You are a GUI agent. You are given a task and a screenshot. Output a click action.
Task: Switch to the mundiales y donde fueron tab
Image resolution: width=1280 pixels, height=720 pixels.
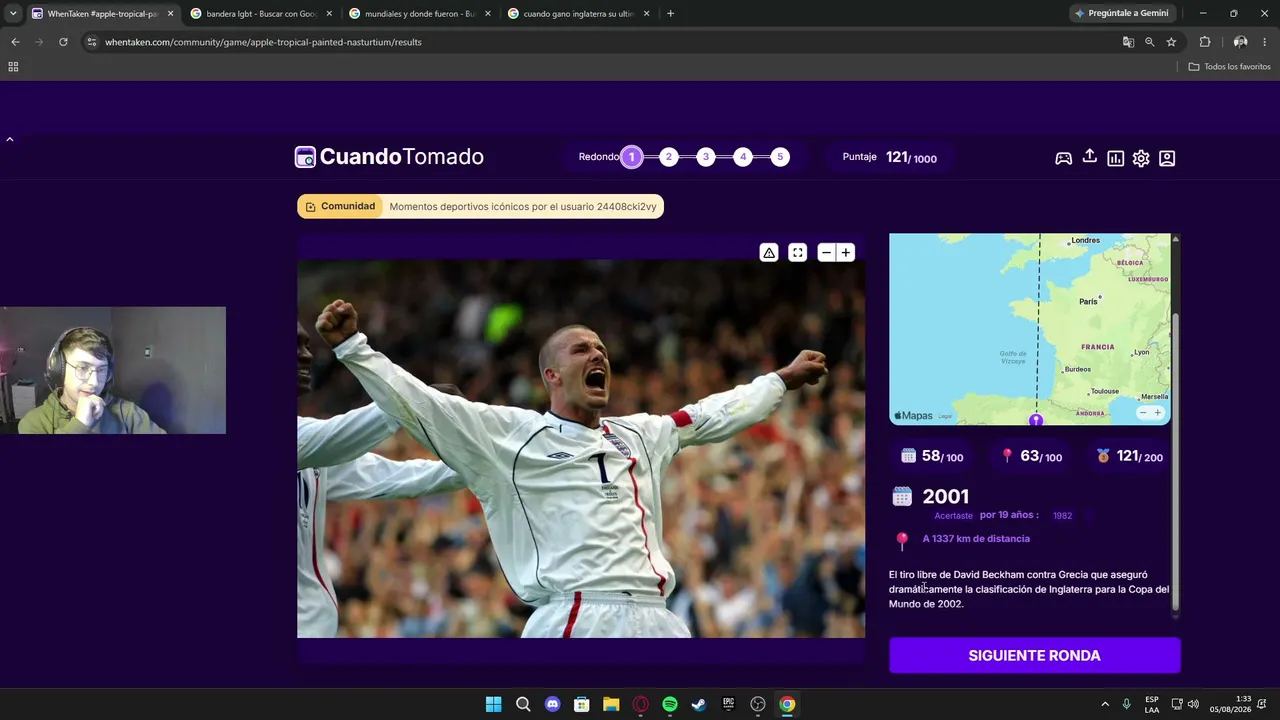click(x=420, y=14)
